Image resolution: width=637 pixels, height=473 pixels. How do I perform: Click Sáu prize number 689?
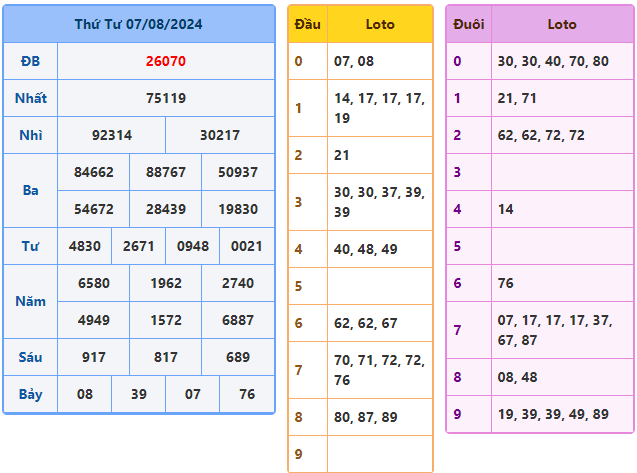coord(237,357)
